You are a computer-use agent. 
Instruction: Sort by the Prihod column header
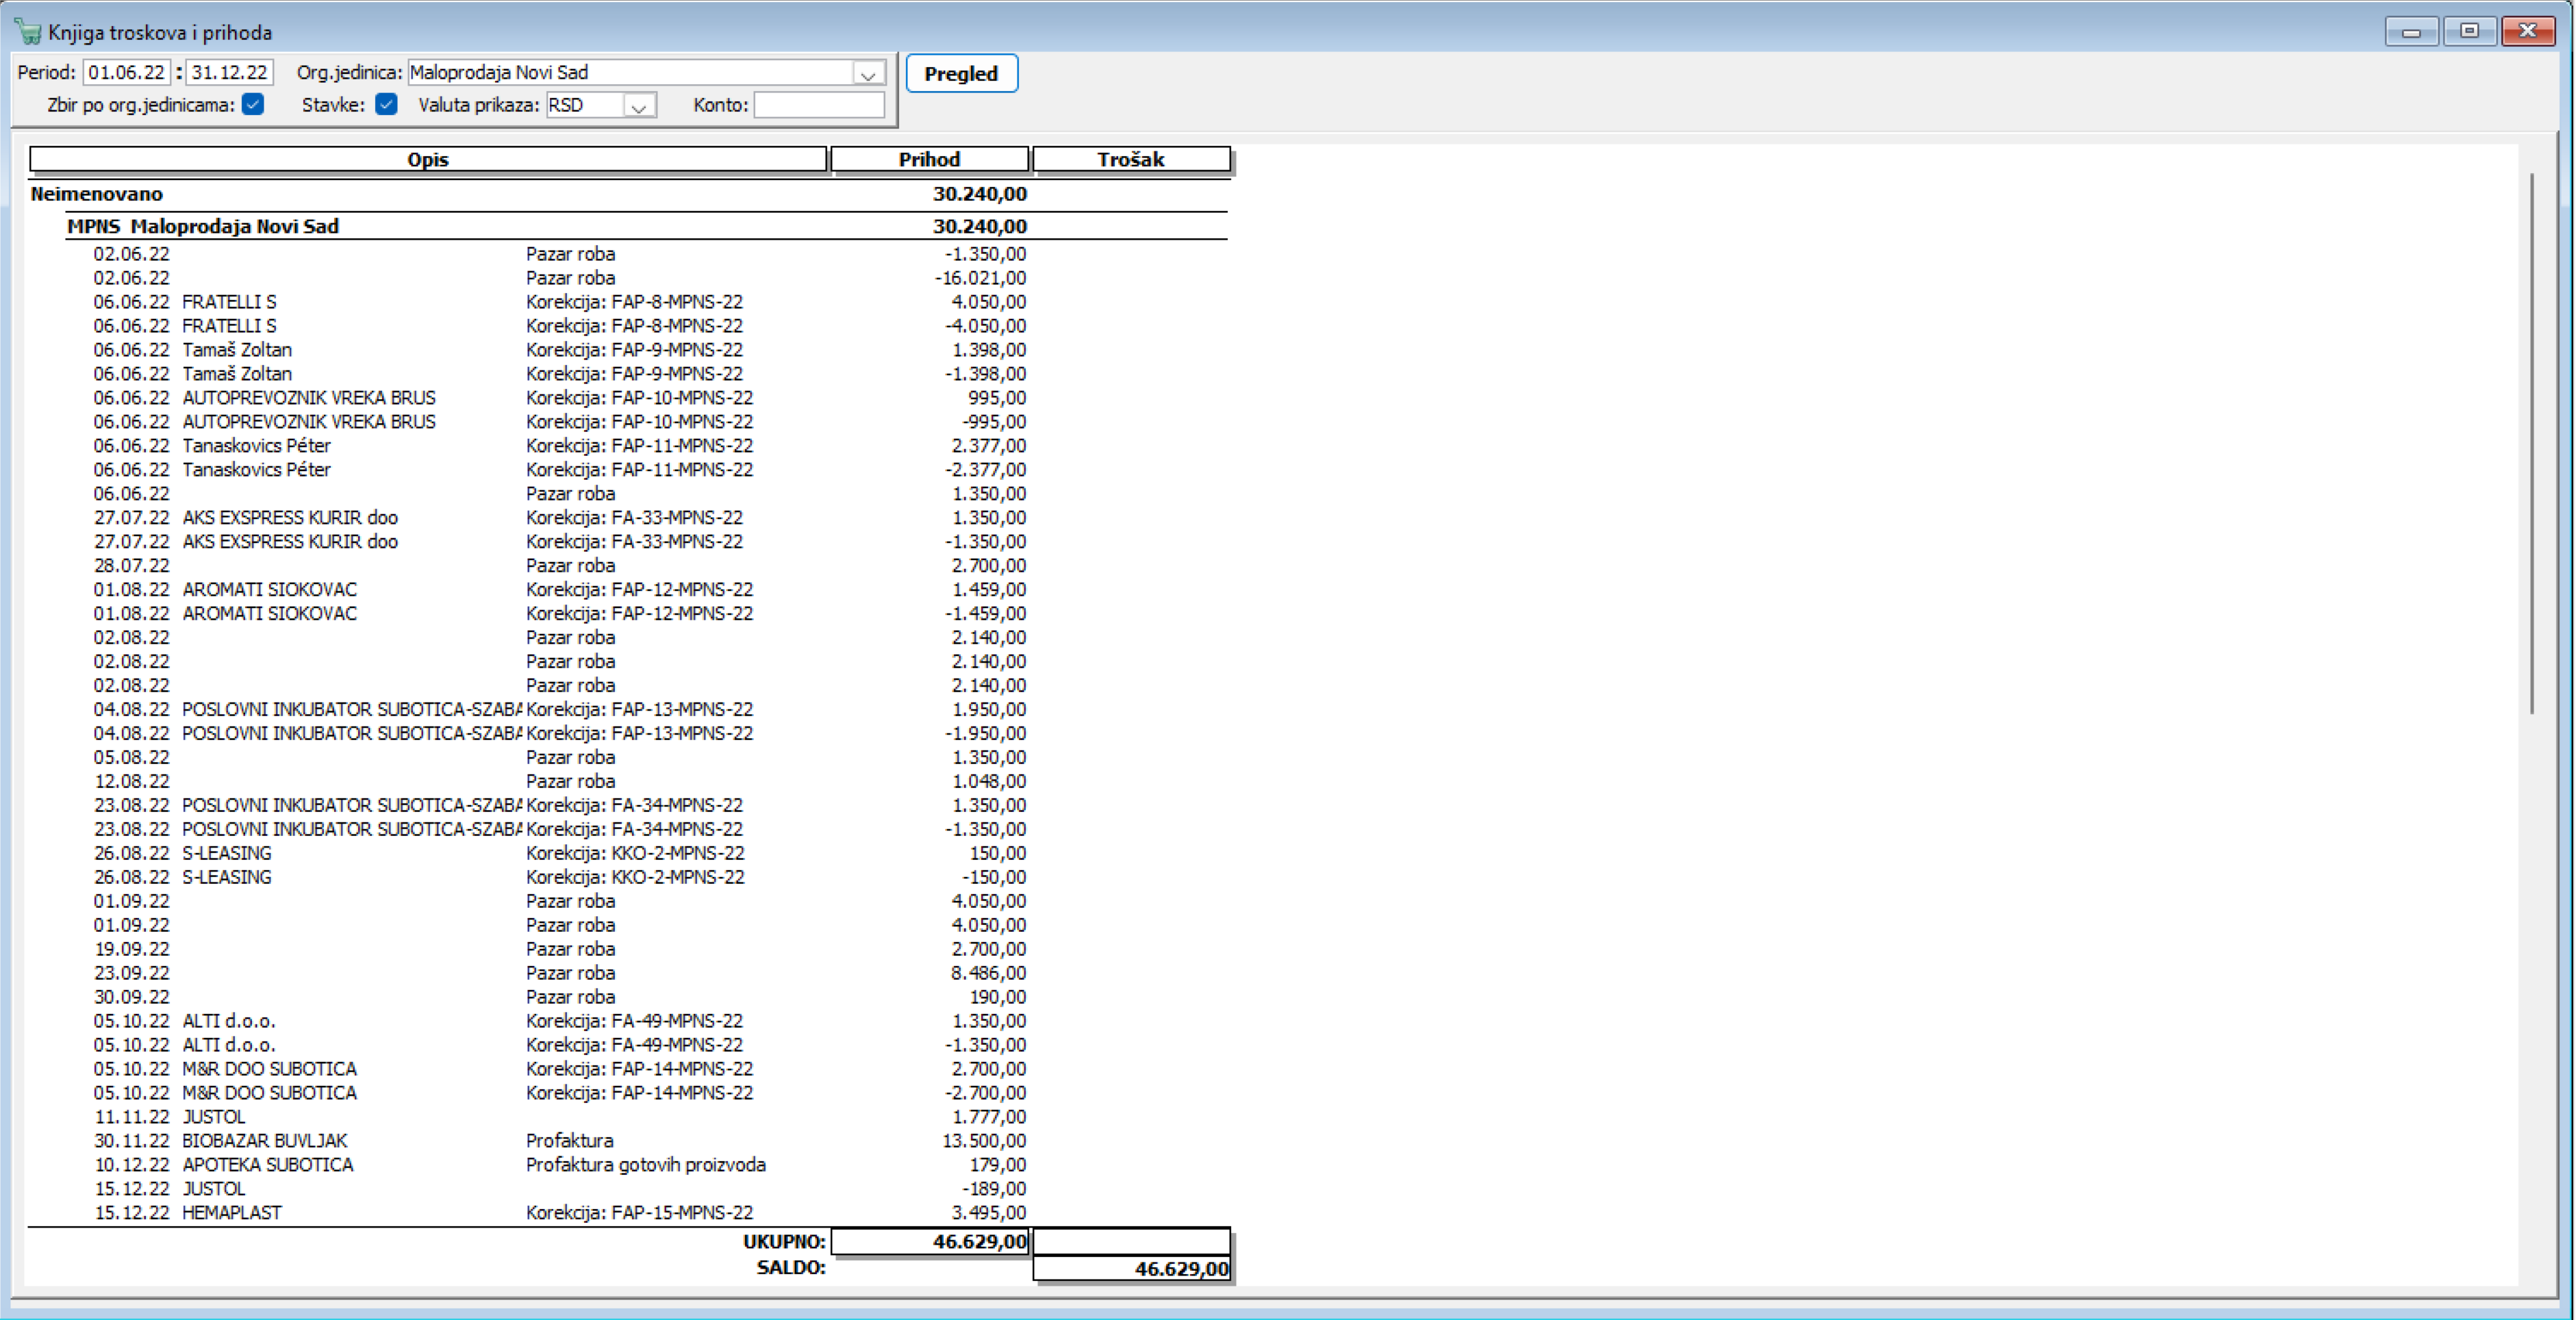(928, 160)
